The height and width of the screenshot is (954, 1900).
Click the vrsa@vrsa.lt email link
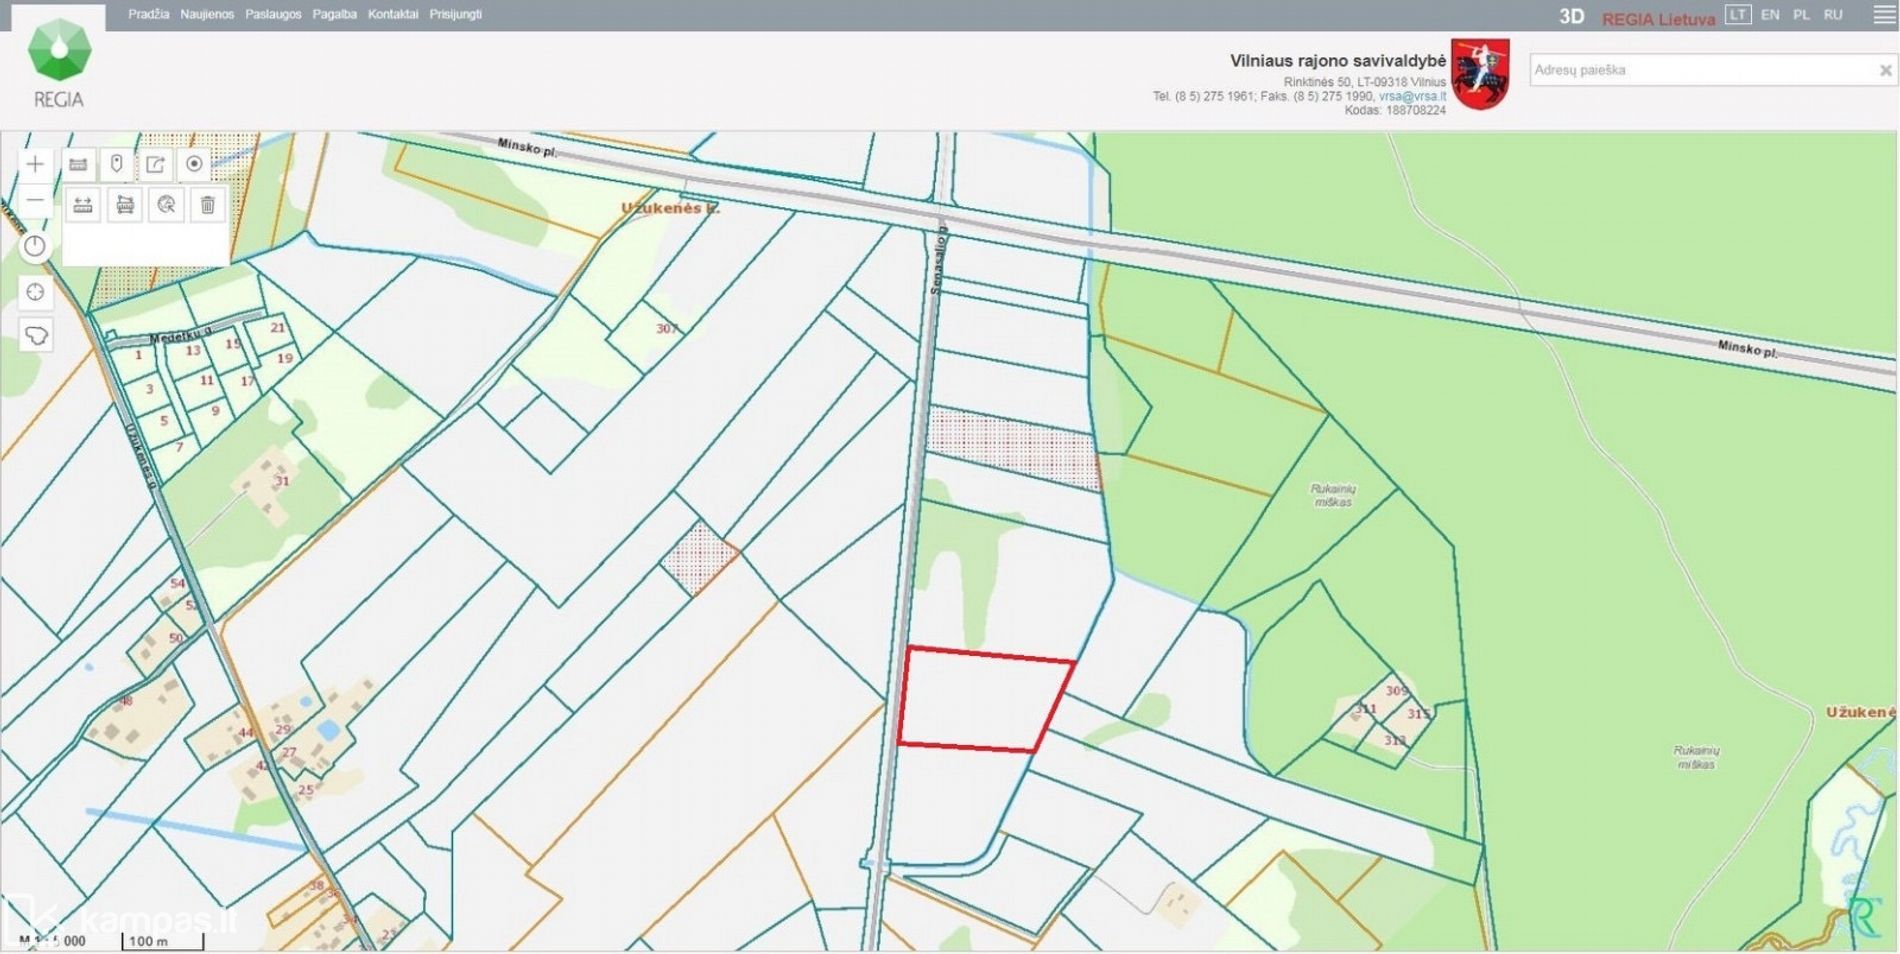coord(1412,96)
